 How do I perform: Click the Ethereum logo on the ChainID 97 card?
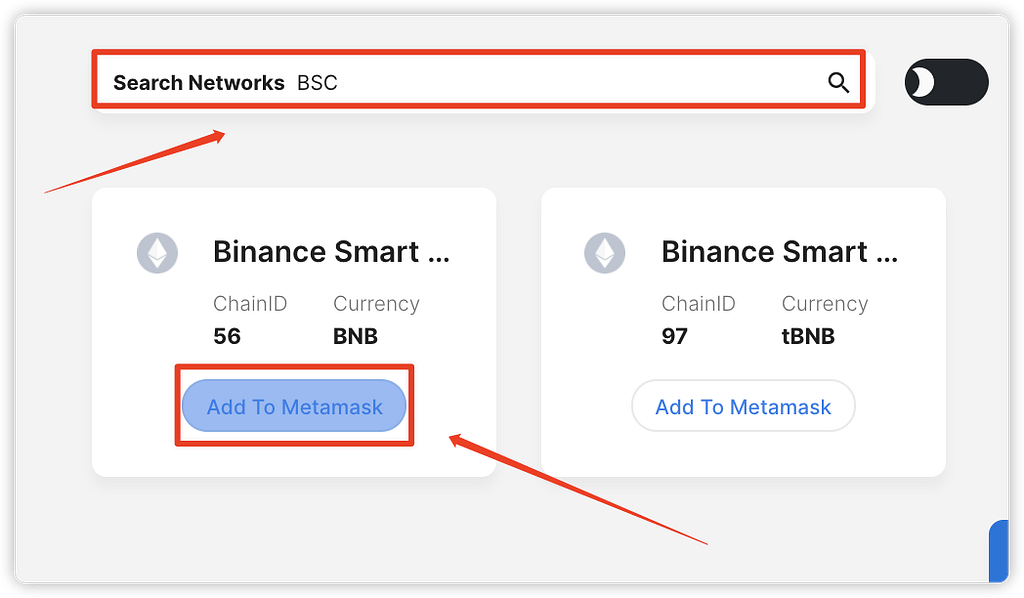605,253
